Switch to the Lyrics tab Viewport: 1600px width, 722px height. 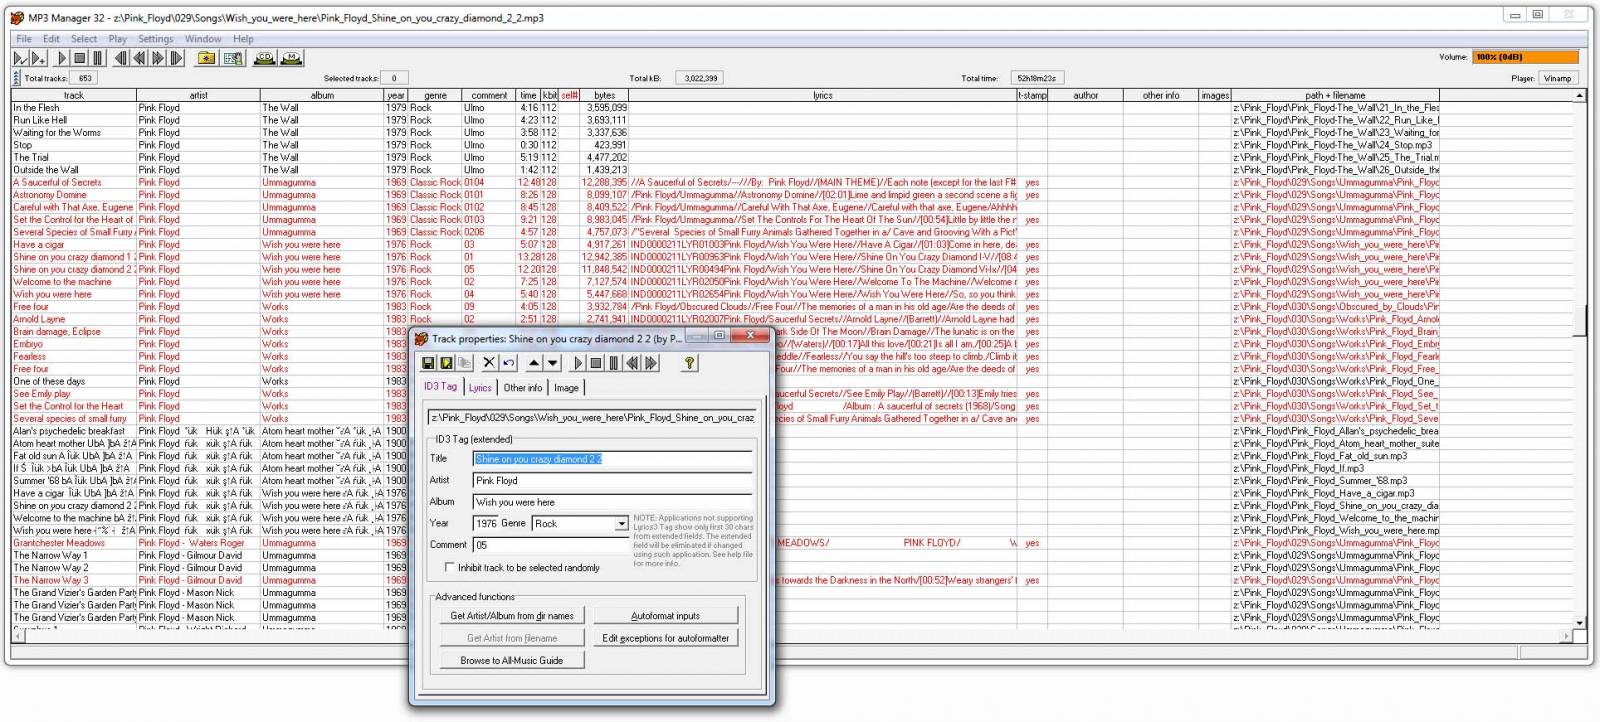pos(481,388)
